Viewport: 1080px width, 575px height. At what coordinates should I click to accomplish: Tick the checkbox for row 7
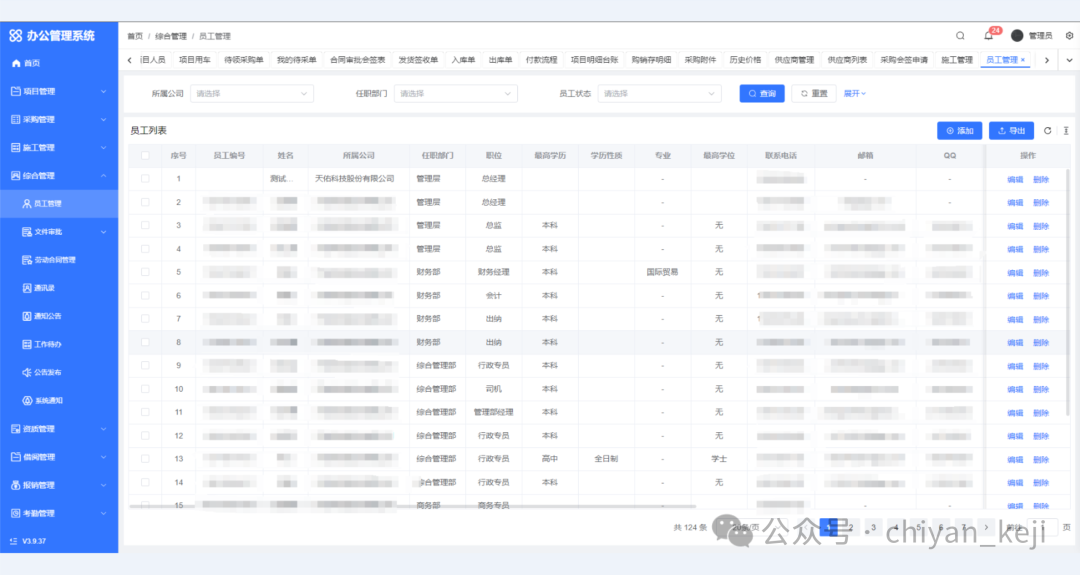(145, 319)
